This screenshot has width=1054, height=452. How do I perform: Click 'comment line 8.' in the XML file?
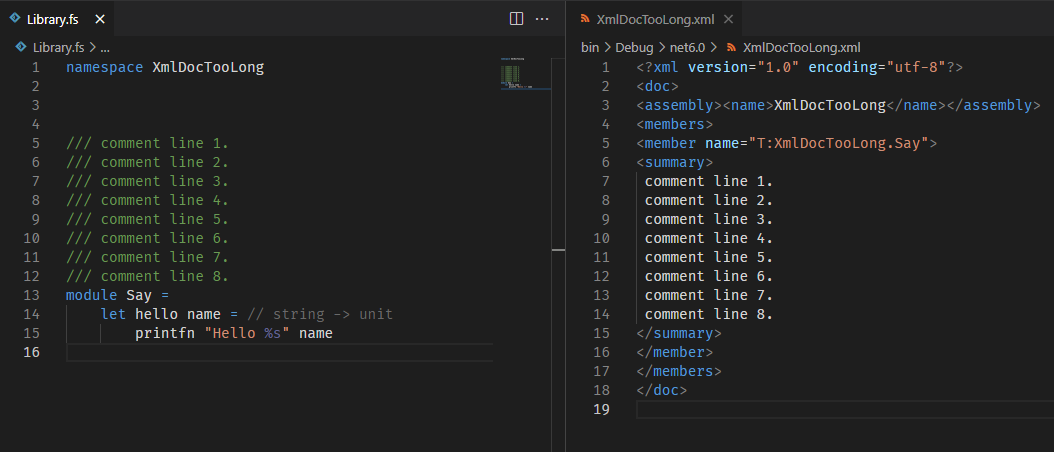(x=708, y=314)
